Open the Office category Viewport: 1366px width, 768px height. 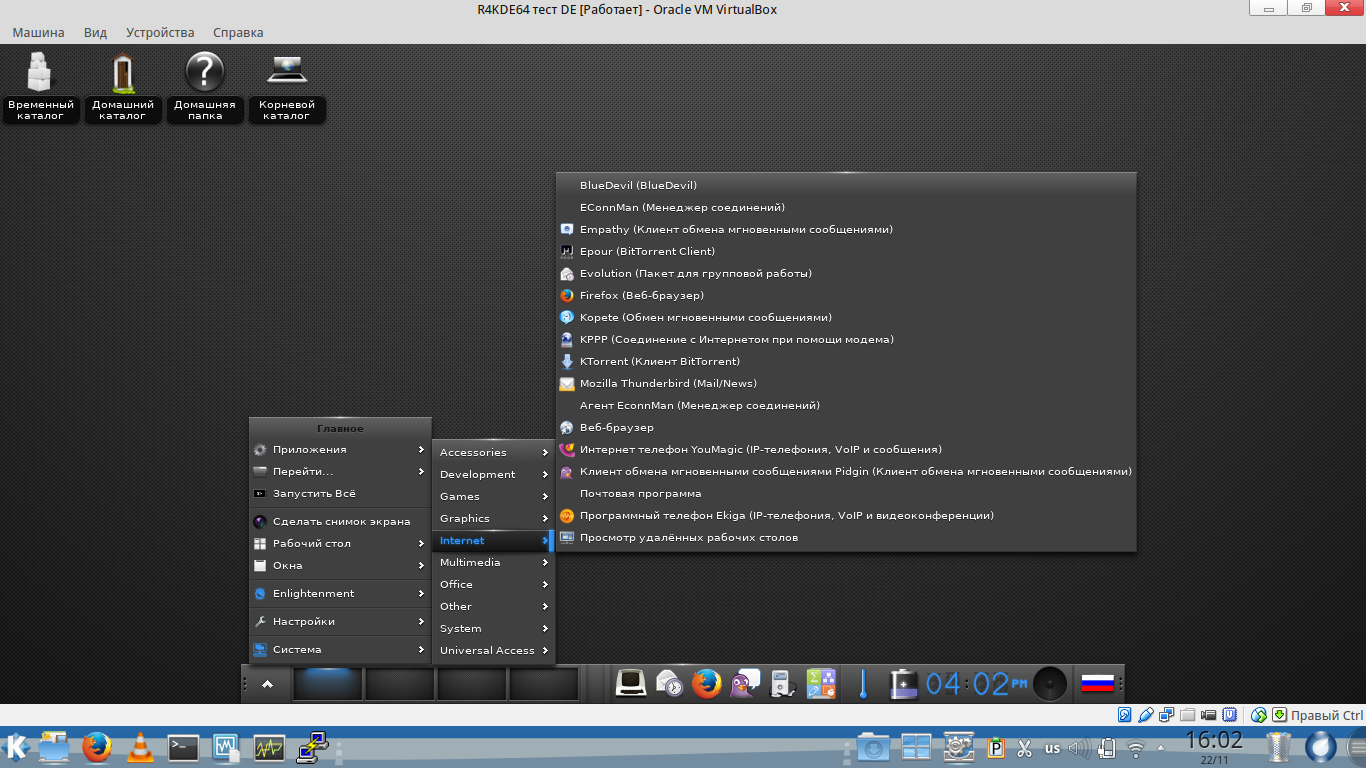[493, 585]
